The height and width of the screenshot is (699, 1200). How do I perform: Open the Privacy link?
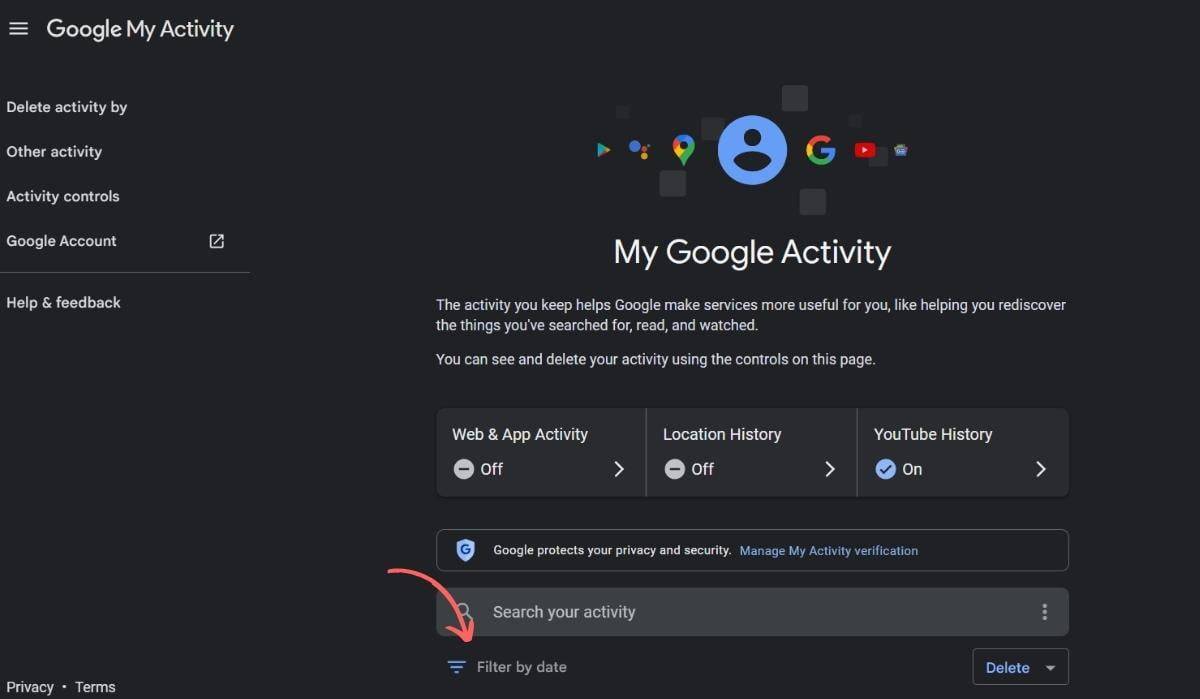tap(30, 687)
